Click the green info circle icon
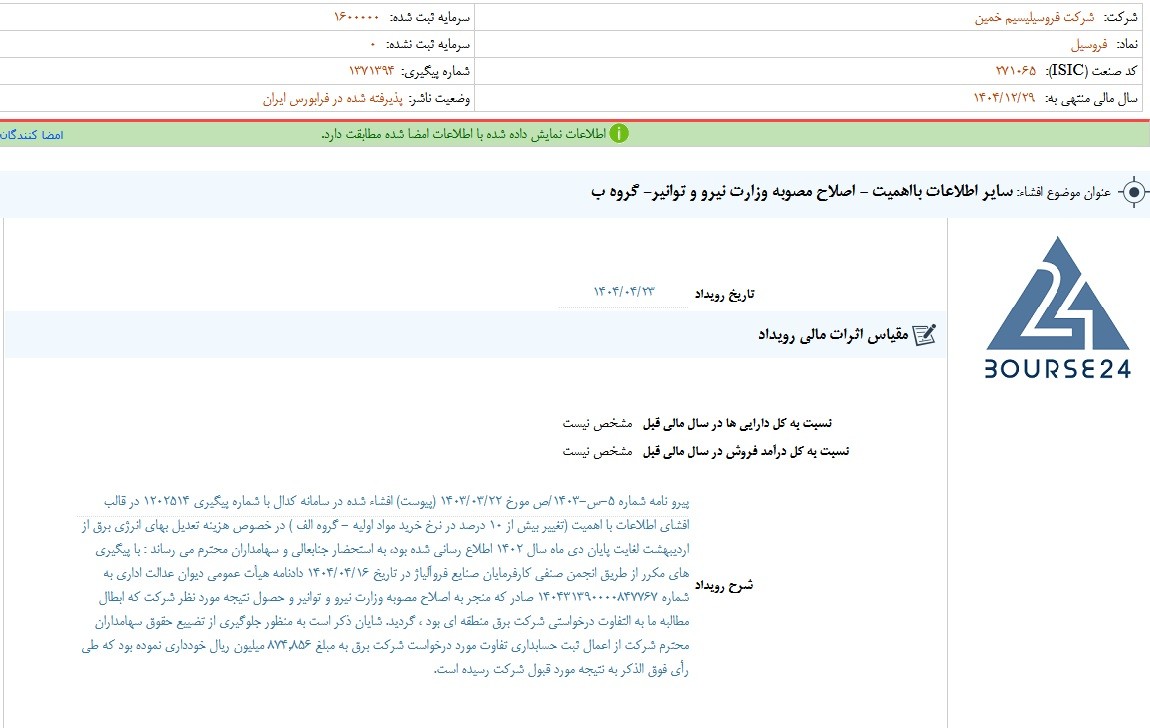 619,134
